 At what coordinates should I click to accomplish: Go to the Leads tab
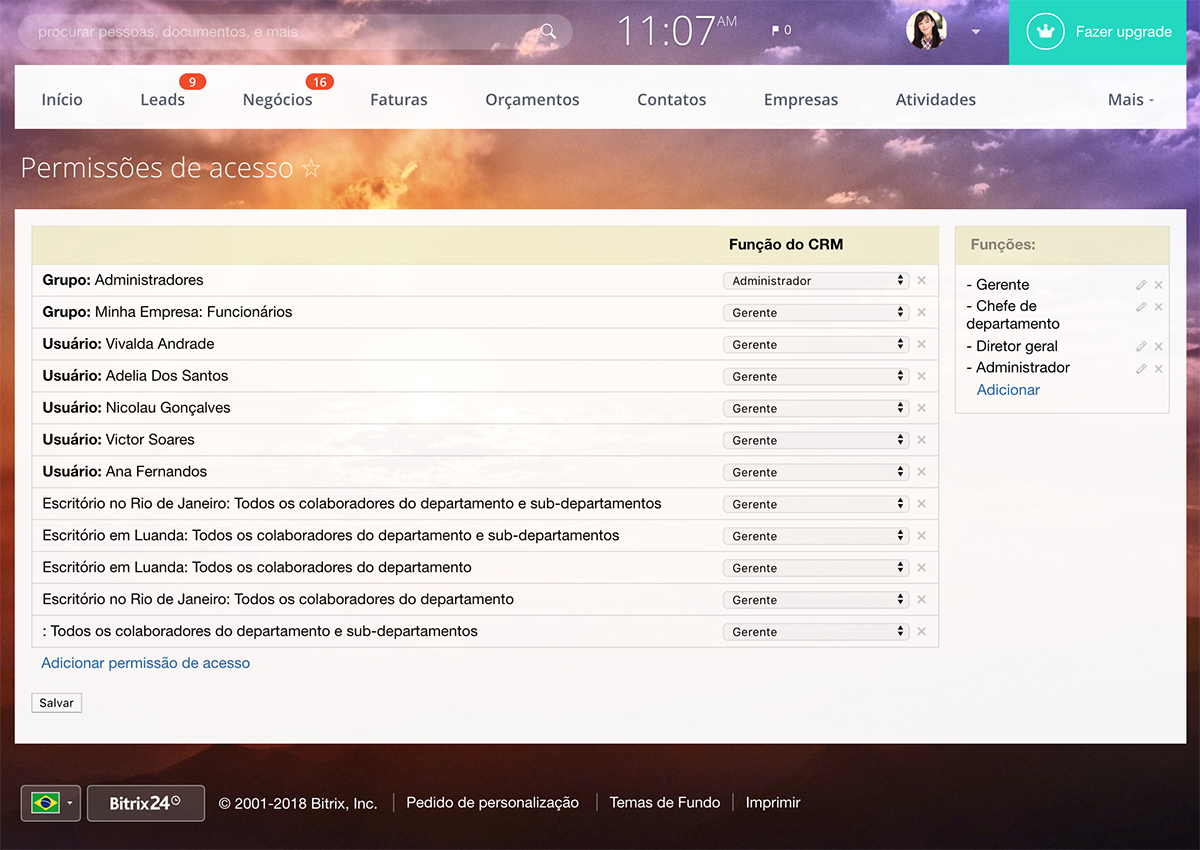tap(162, 100)
